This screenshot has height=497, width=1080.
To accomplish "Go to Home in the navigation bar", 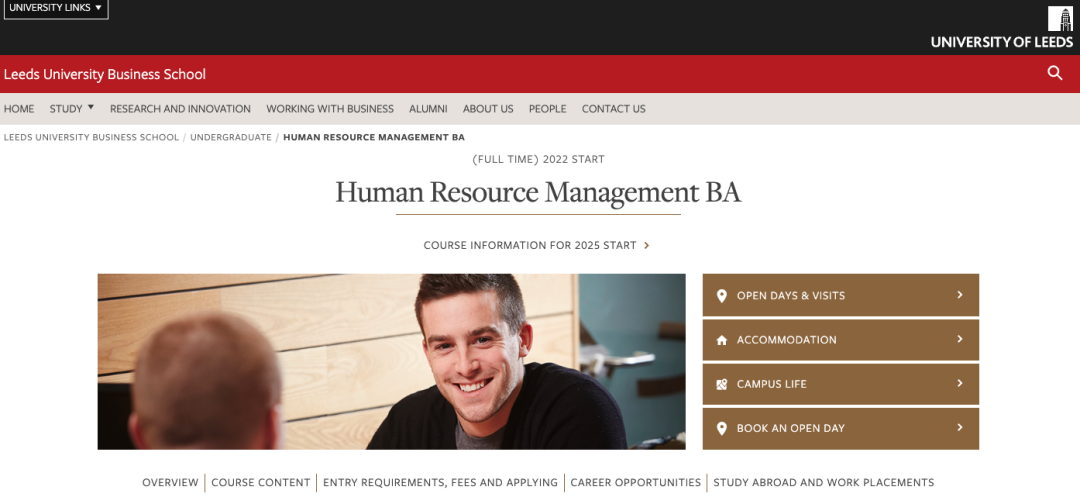I will [19, 109].
